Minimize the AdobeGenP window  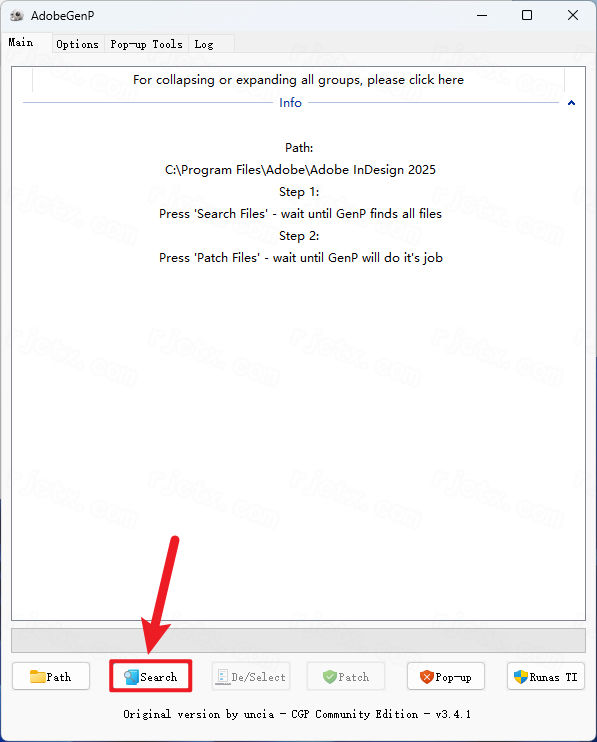tap(482, 16)
